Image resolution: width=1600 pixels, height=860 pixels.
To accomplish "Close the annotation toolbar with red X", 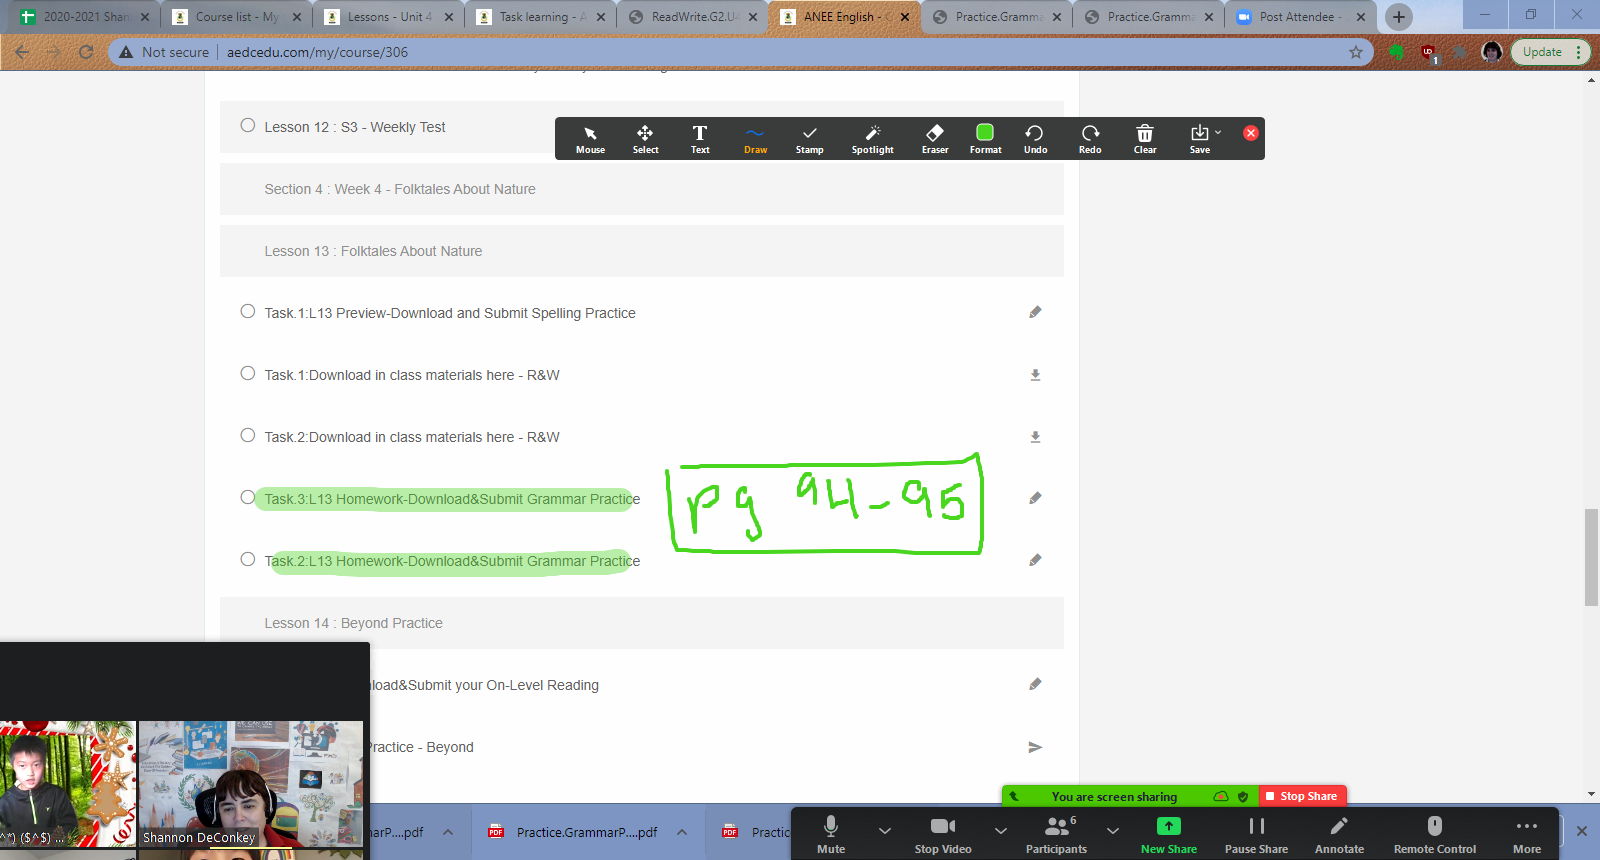I will [x=1250, y=133].
